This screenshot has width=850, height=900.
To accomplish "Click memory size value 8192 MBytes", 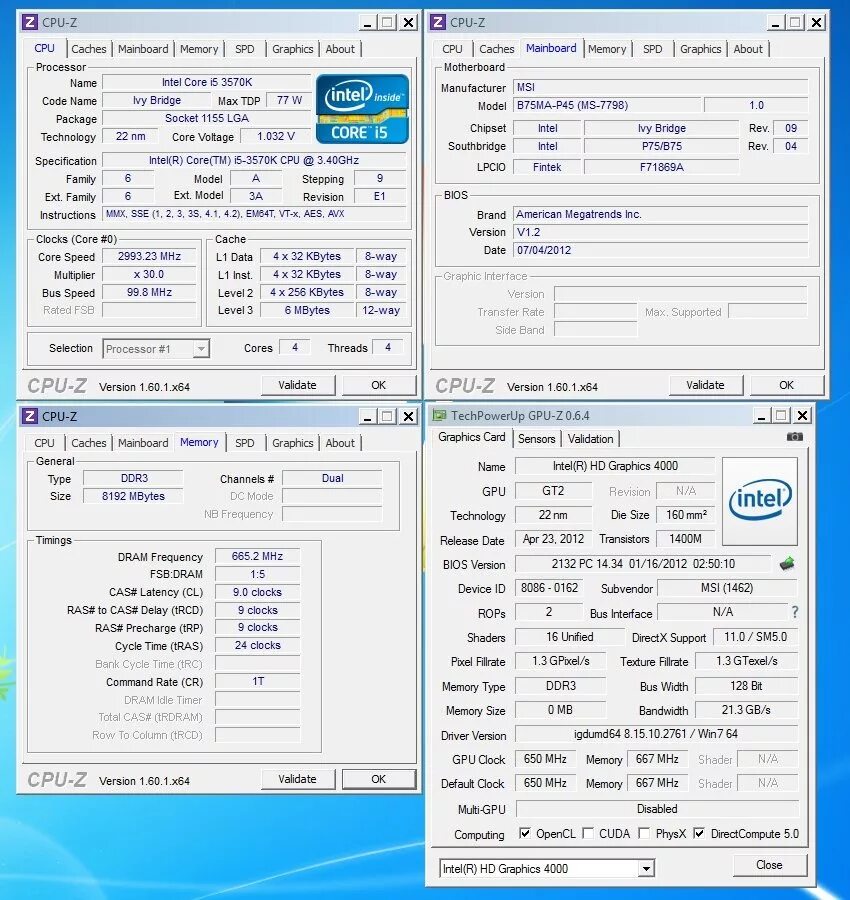I will [x=133, y=496].
